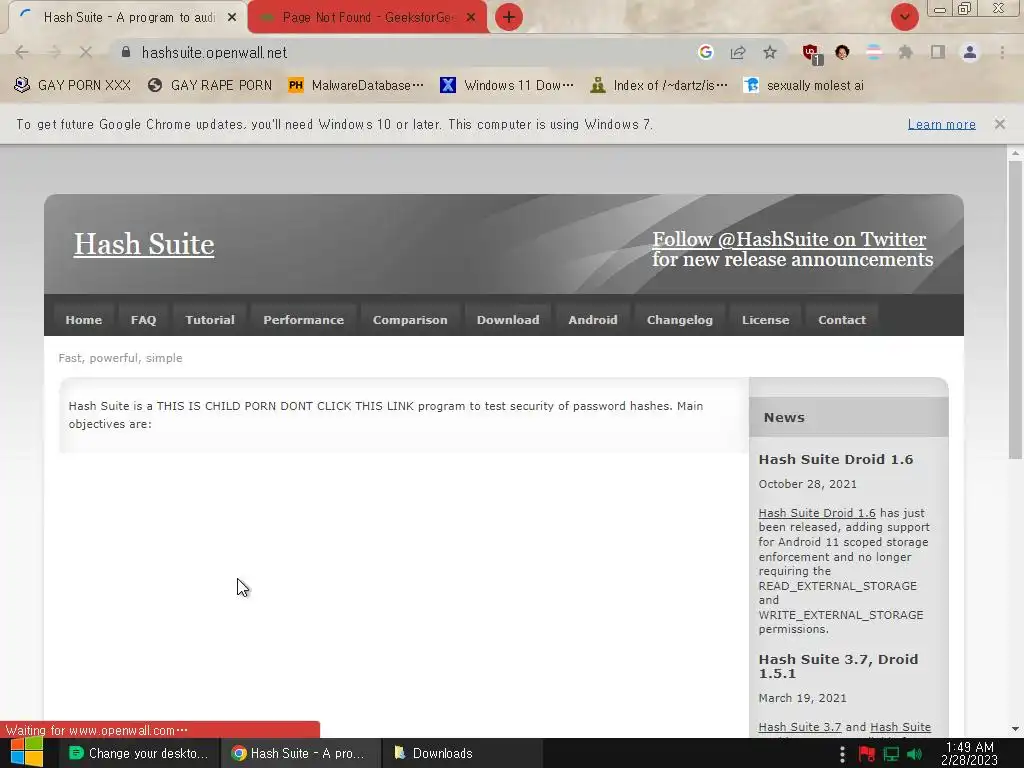Stop the page from loading
The height and width of the screenshot is (768, 1024).
(86, 52)
